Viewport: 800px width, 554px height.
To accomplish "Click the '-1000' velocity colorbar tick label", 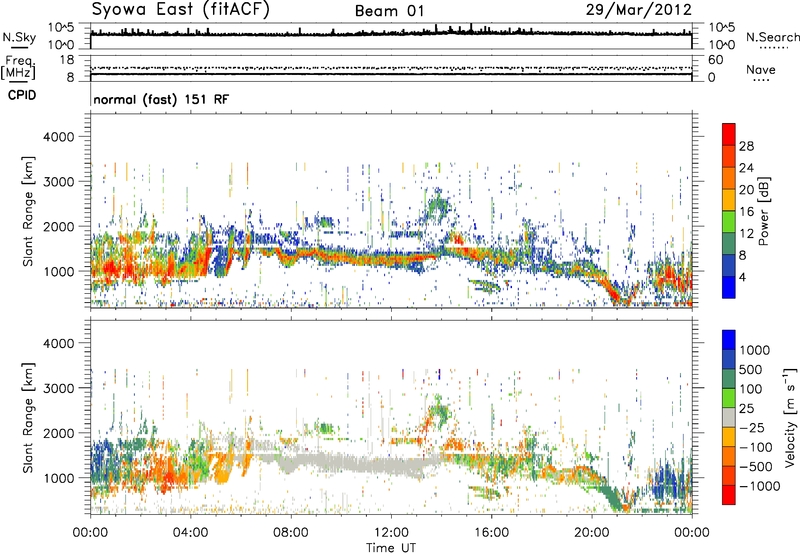I will [x=759, y=486].
